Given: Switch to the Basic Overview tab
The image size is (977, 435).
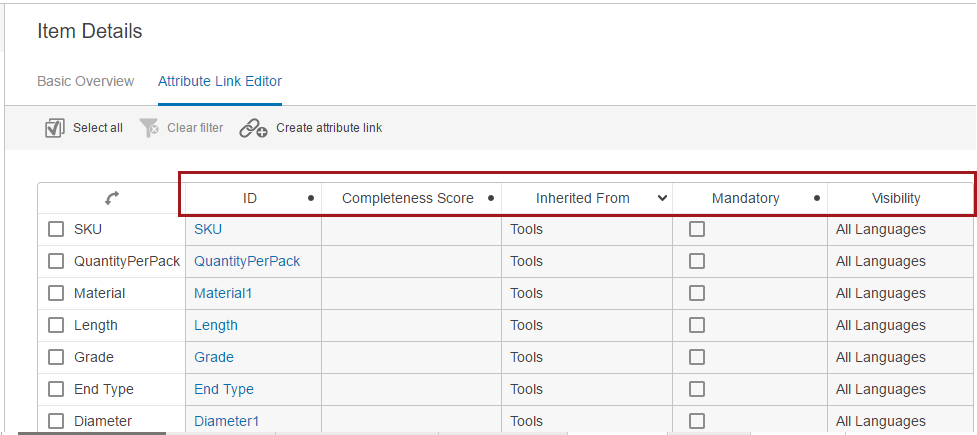Looking at the screenshot, I should pyautogui.click(x=85, y=81).
